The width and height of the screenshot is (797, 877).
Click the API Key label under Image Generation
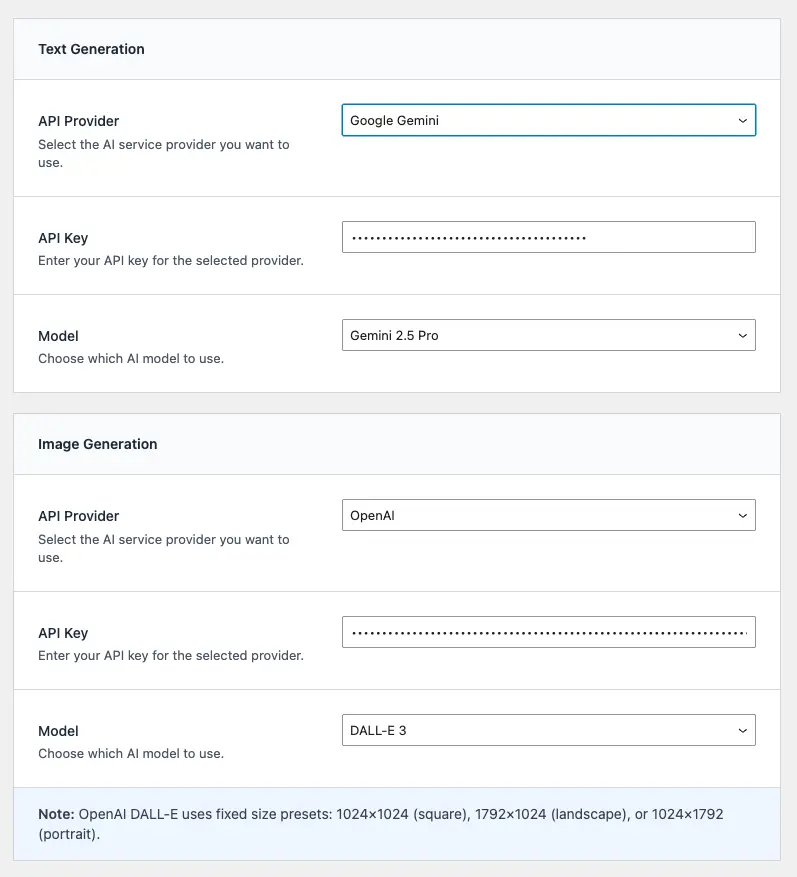coord(63,634)
